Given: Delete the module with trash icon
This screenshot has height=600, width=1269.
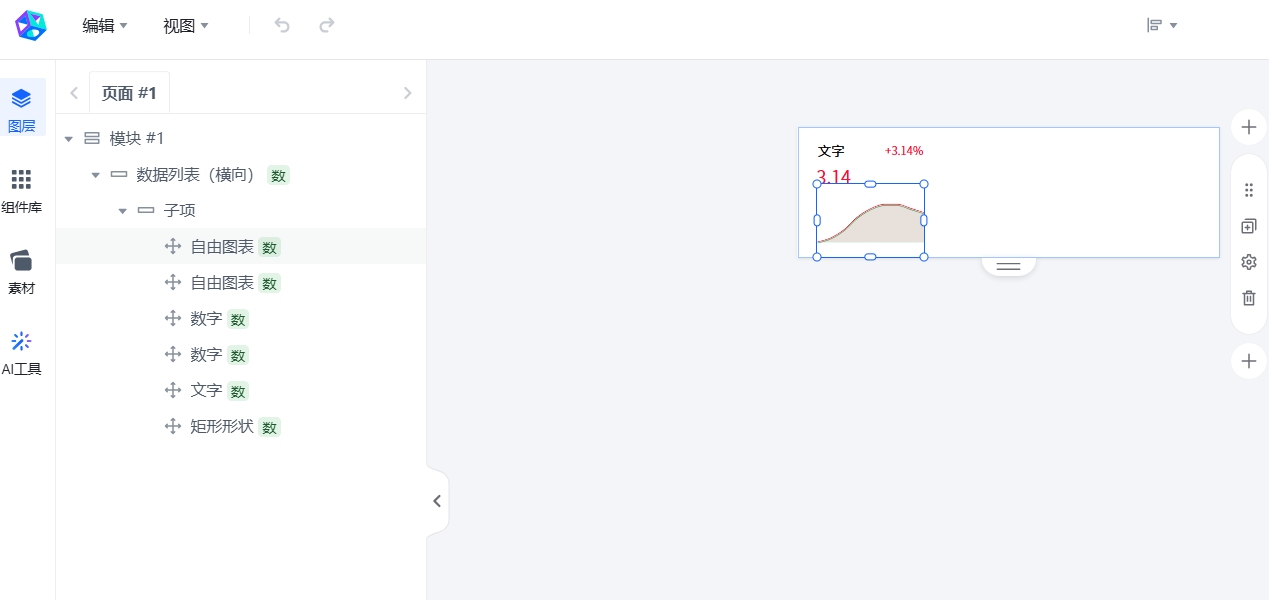Looking at the screenshot, I should (x=1248, y=298).
